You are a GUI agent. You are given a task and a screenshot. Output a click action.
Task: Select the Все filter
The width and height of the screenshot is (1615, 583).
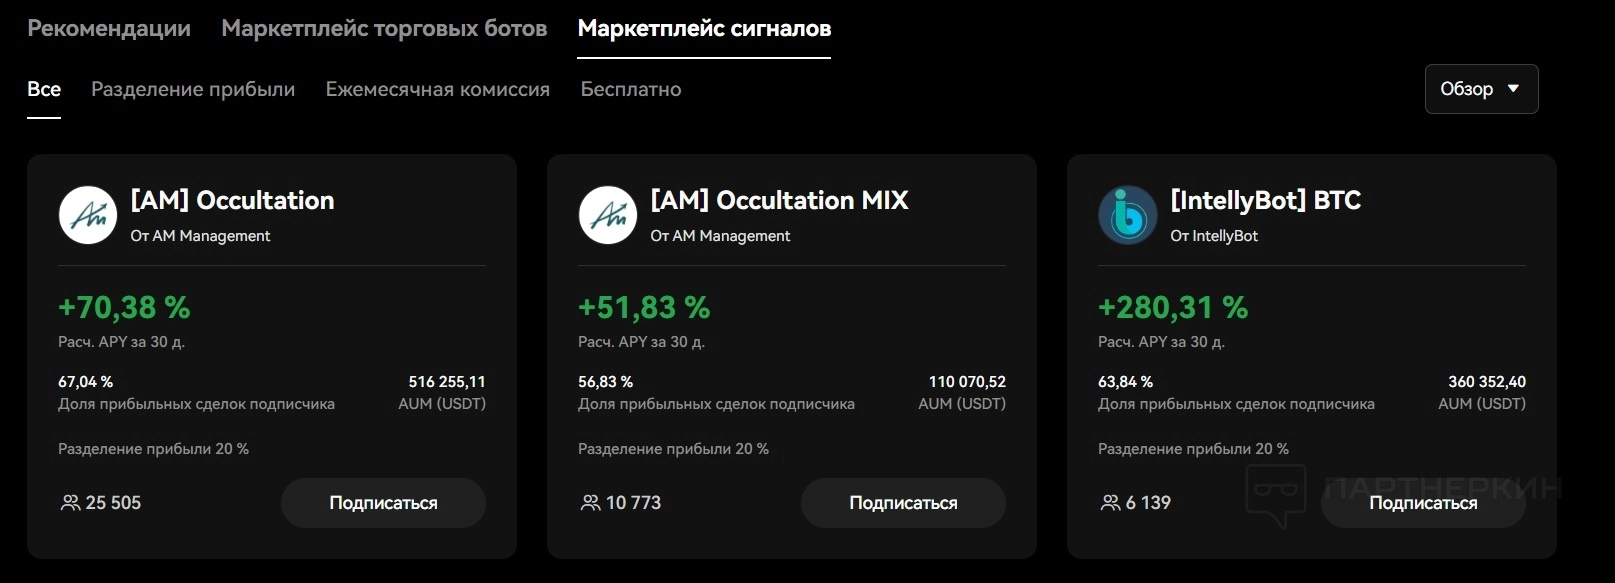[x=44, y=89]
